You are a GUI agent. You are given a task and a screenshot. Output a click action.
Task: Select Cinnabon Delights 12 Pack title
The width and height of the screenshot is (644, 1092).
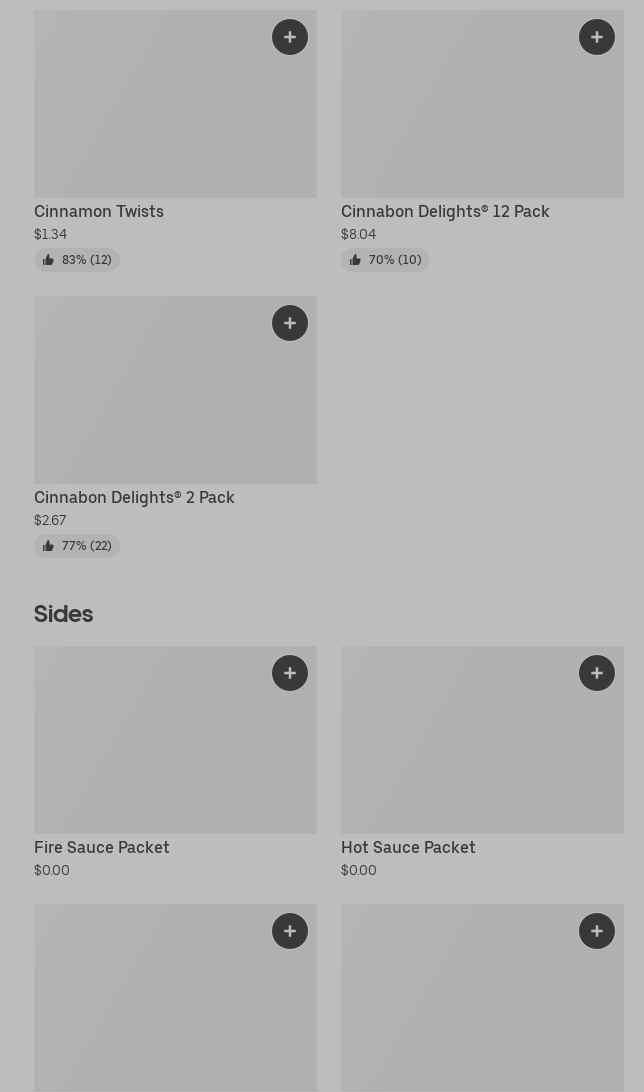(x=445, y=211)
